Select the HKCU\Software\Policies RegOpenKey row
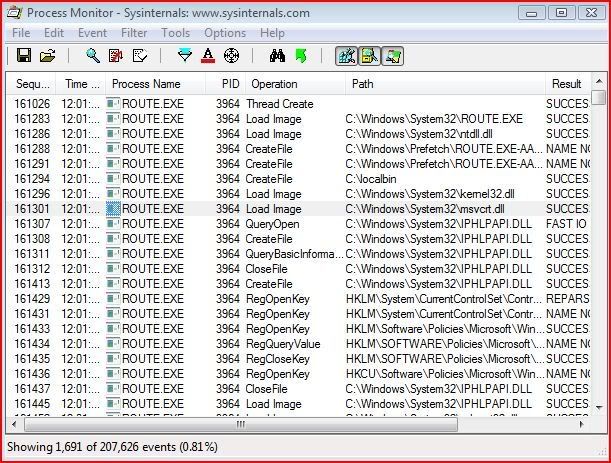The height and width of the screenshot is (463, 611). tap(298, 374)
